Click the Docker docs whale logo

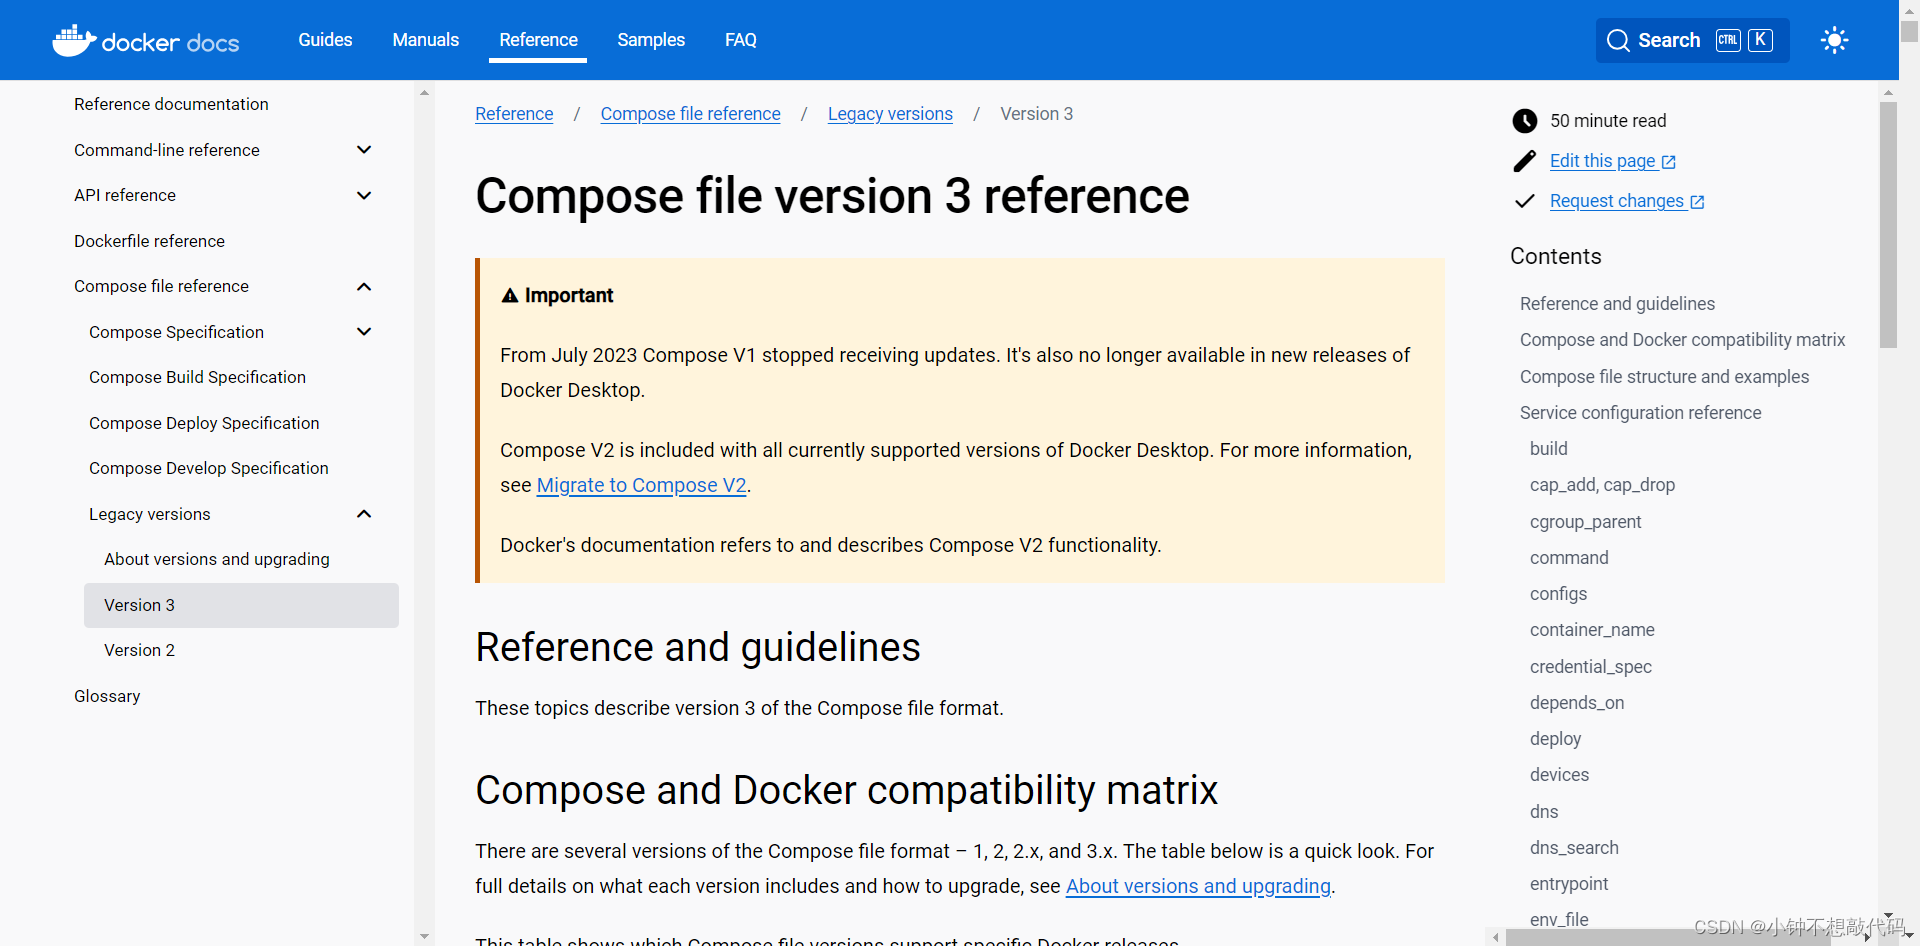(x=145, y=41)
